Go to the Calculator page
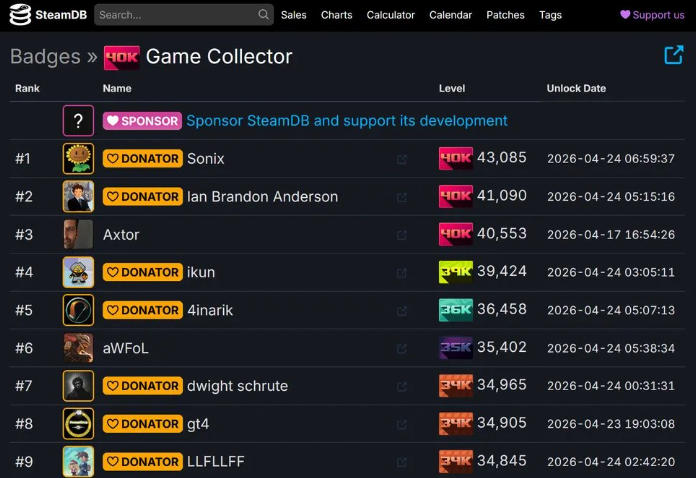 pos(390,15)
